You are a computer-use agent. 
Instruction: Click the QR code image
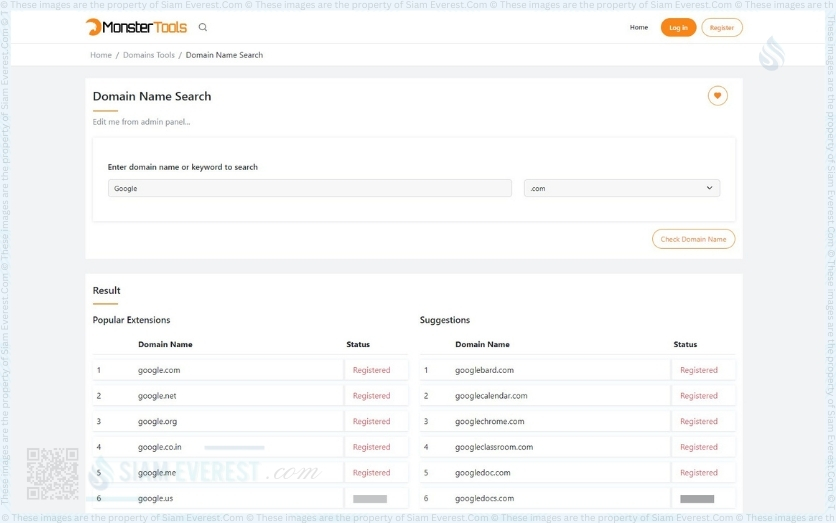coord(52,473)
